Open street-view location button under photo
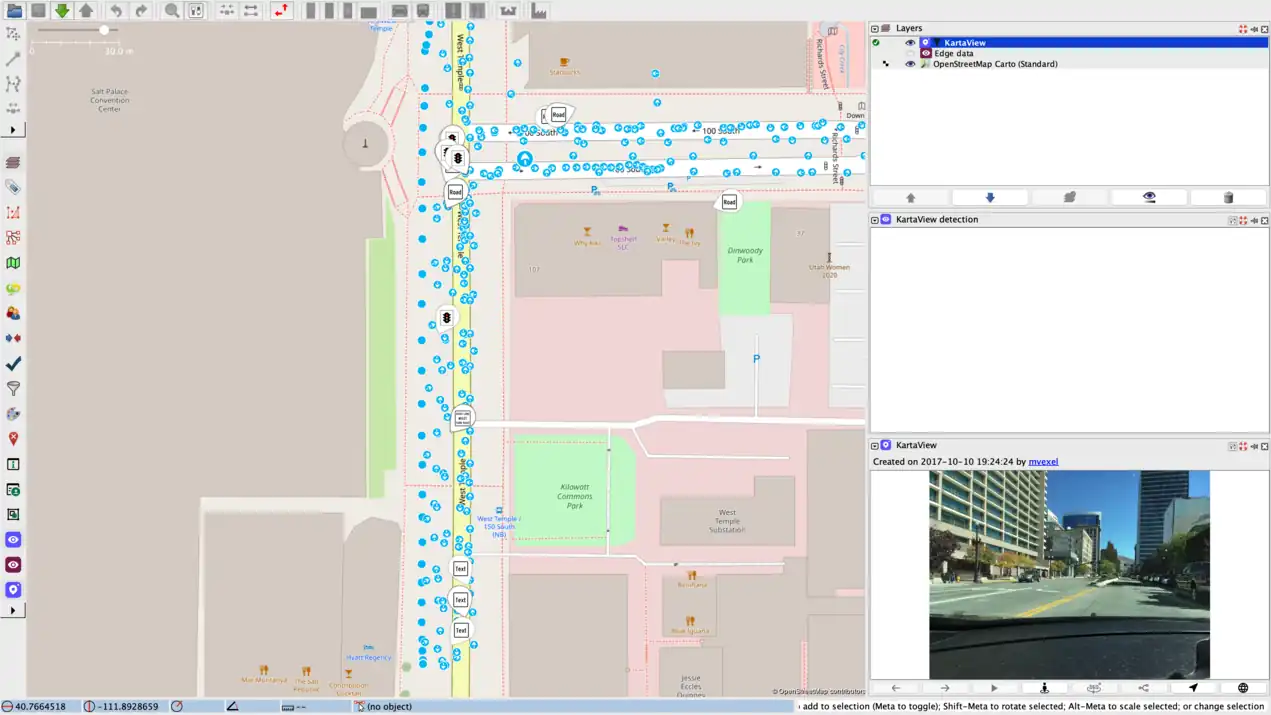 1044,688
